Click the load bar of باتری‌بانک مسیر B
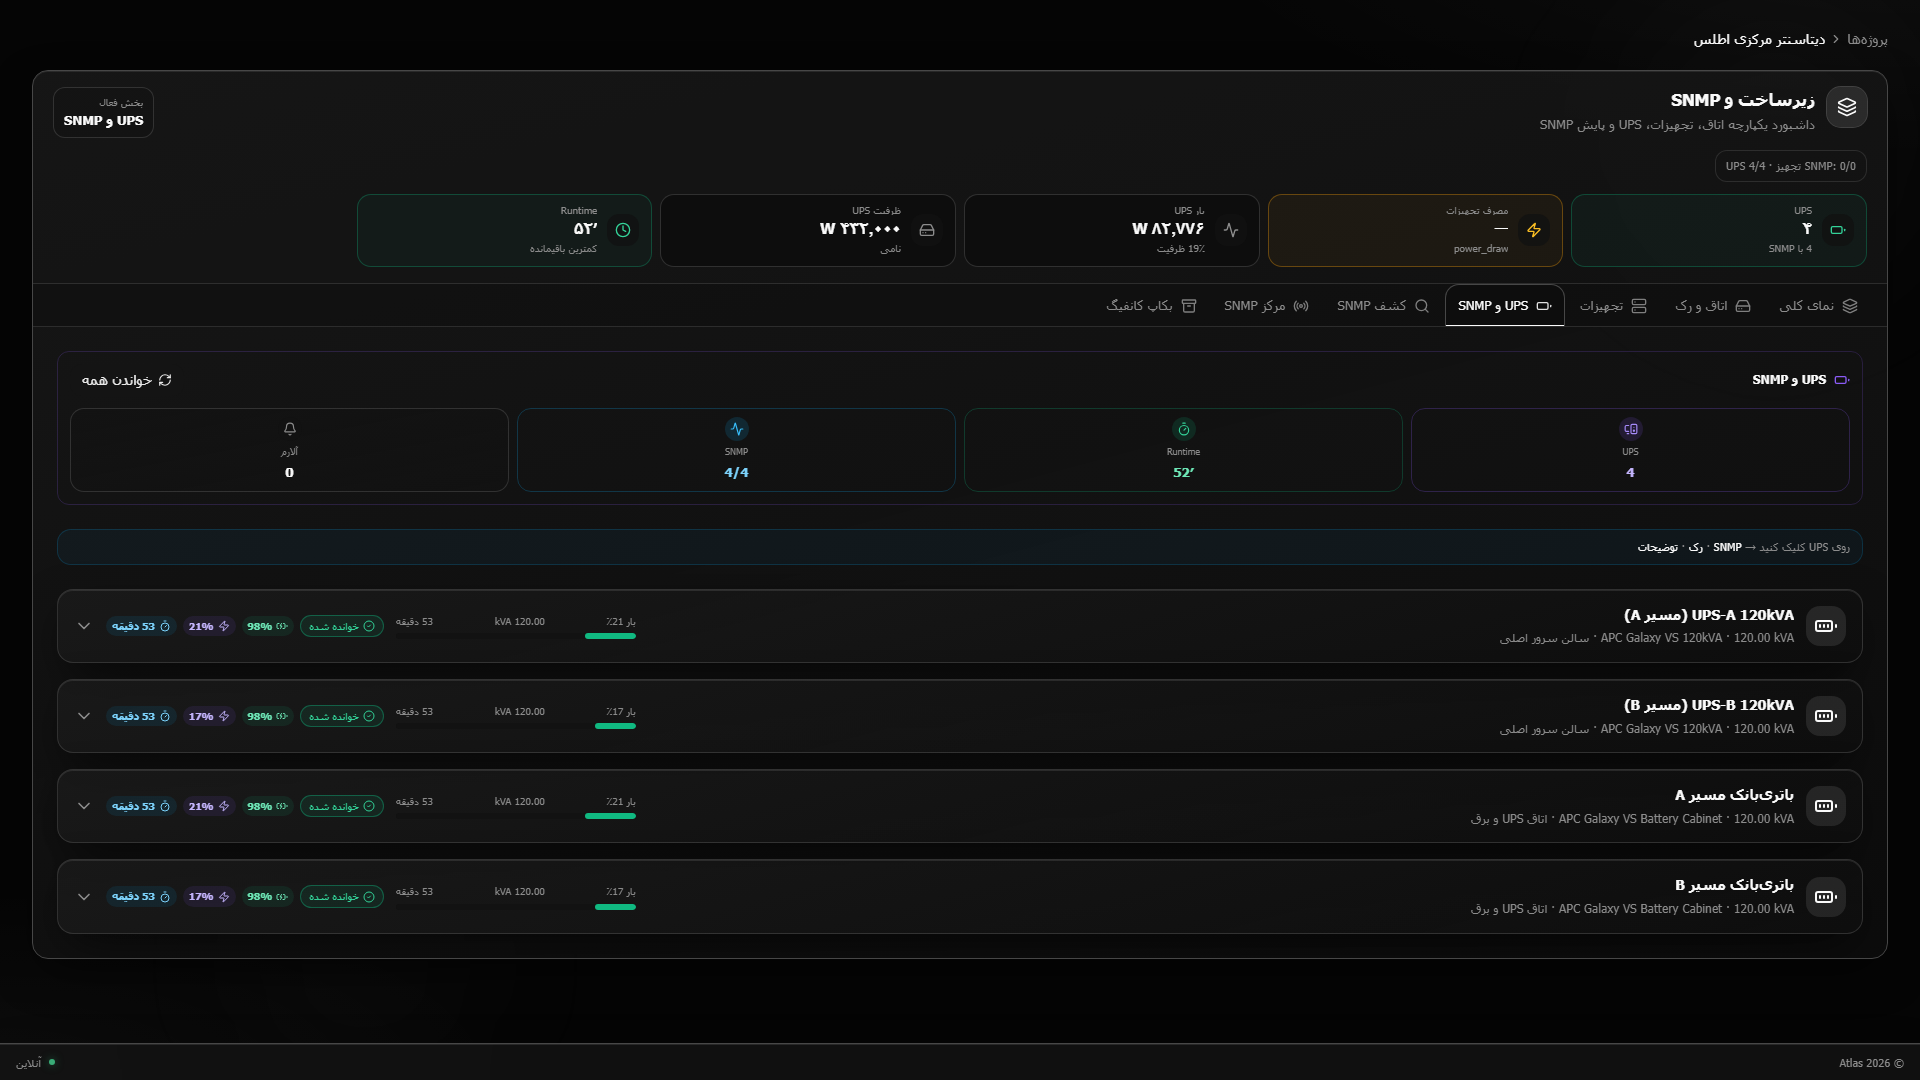This screenshot has height=1080, width=1920. click(515, 907)
